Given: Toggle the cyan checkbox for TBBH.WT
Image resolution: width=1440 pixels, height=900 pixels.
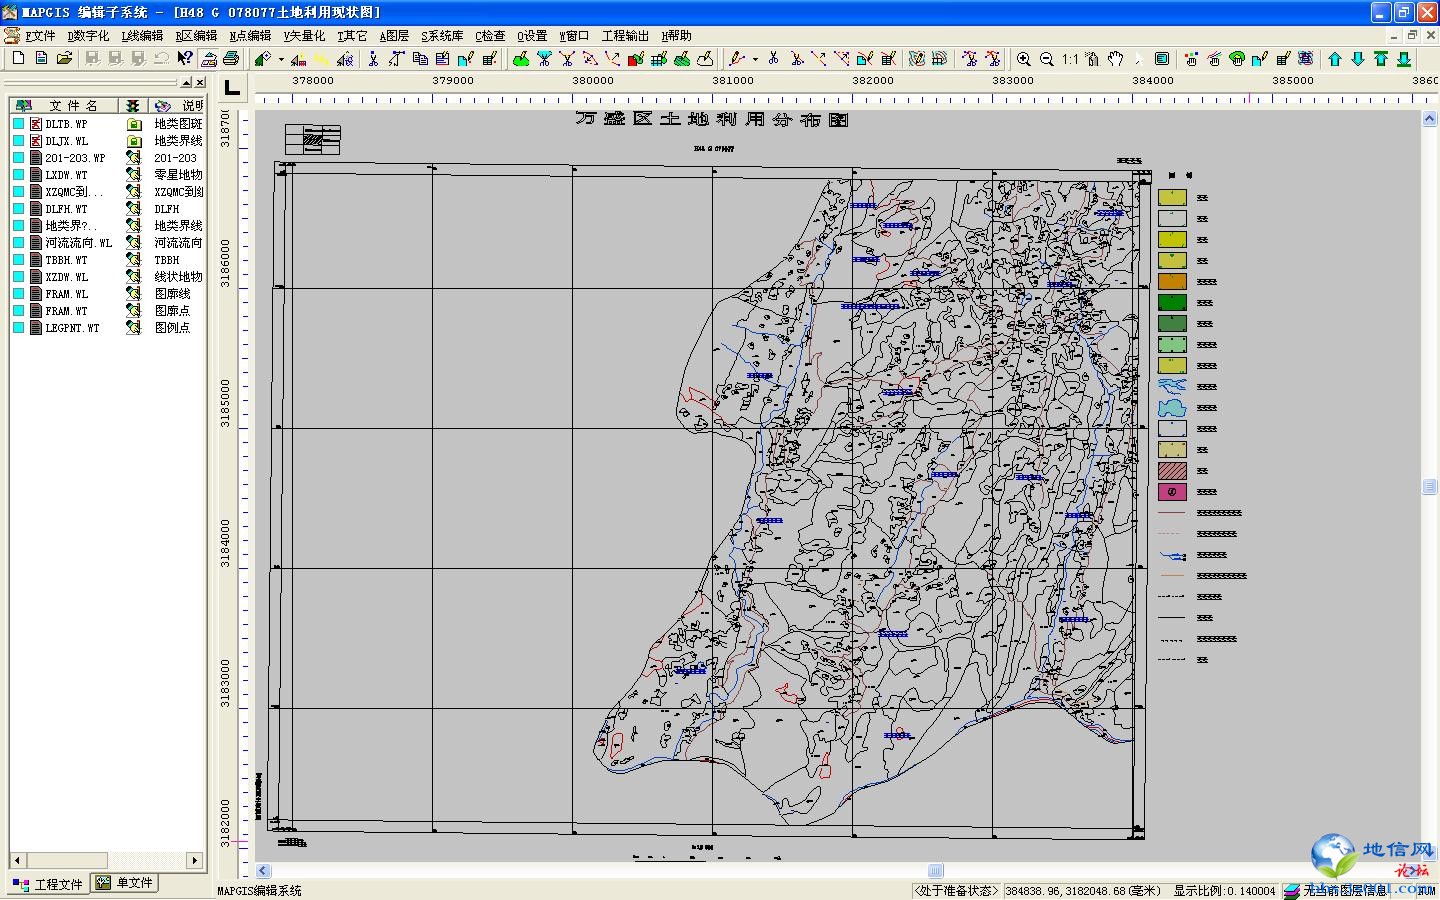Looking at the screenshot, I should pyautogui.click(x=18, y=260).
